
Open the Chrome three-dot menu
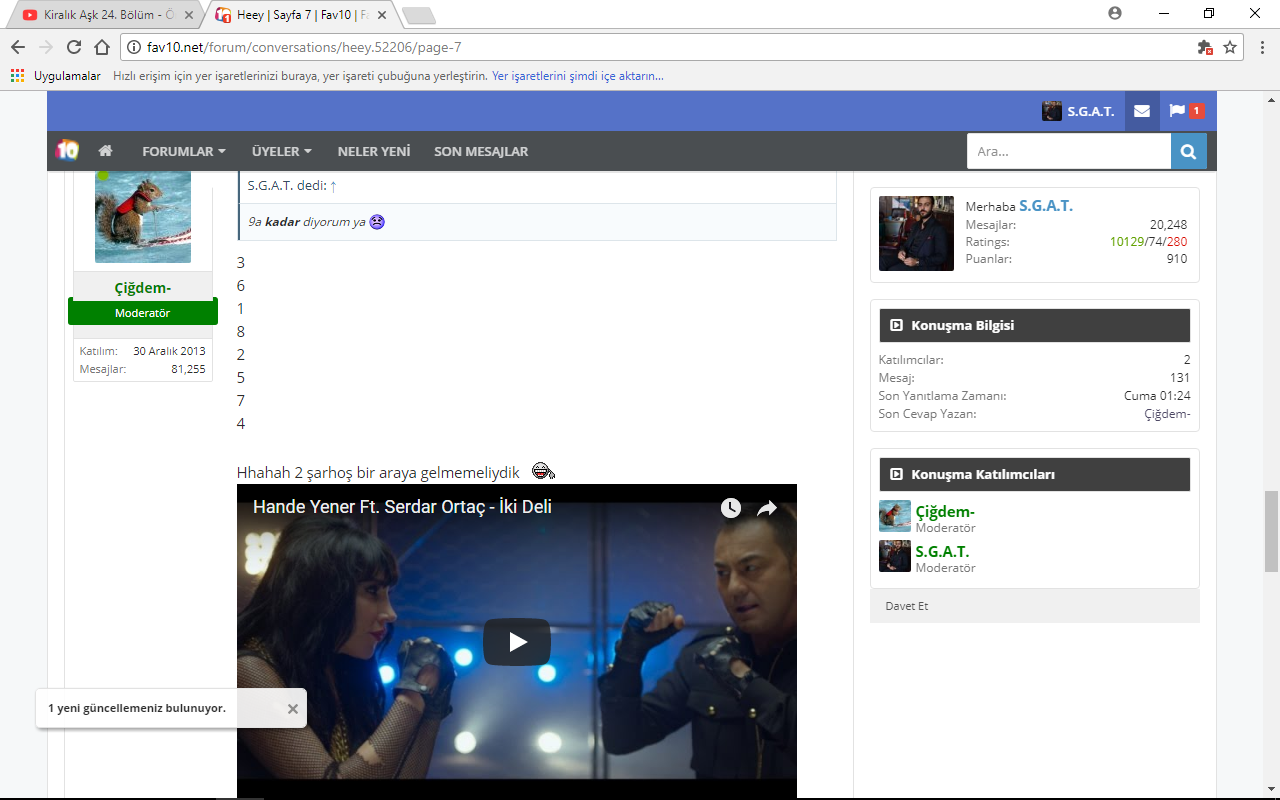coord(1261,47)
